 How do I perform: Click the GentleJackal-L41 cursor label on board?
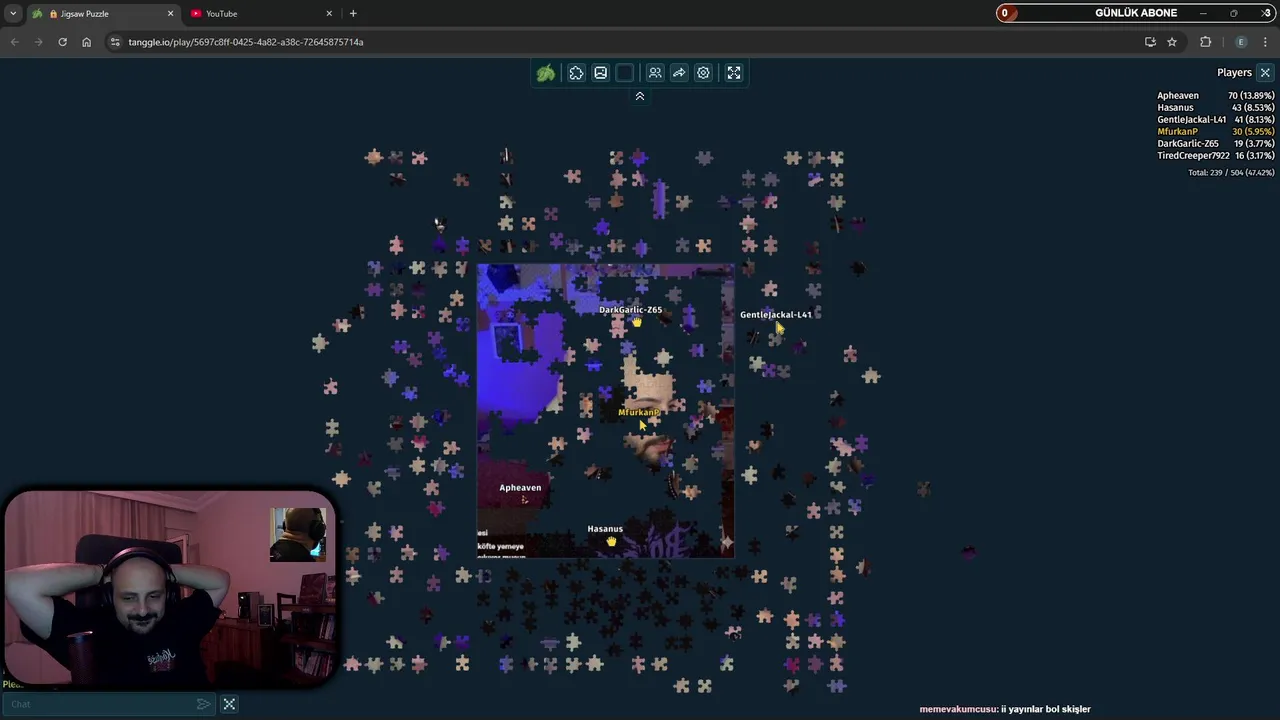(776, 315)
